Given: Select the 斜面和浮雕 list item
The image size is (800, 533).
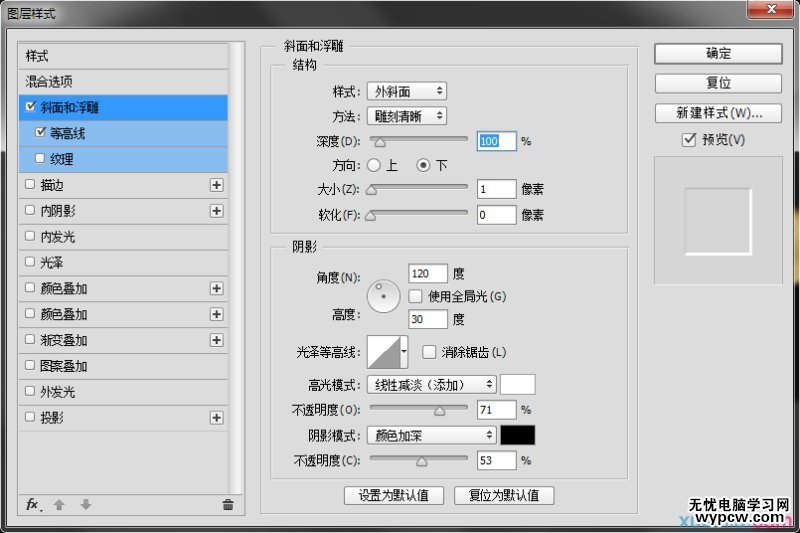Looking at the screenshot, I should pos(123,107).
